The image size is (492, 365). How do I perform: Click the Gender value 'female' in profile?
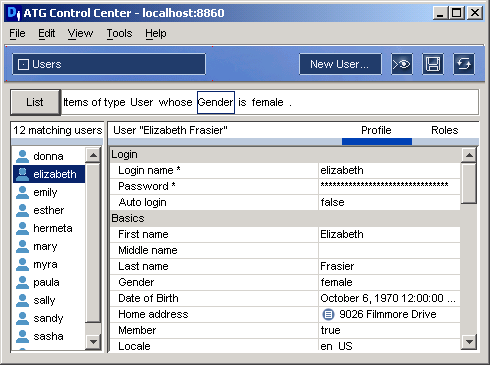click(389, 282)
